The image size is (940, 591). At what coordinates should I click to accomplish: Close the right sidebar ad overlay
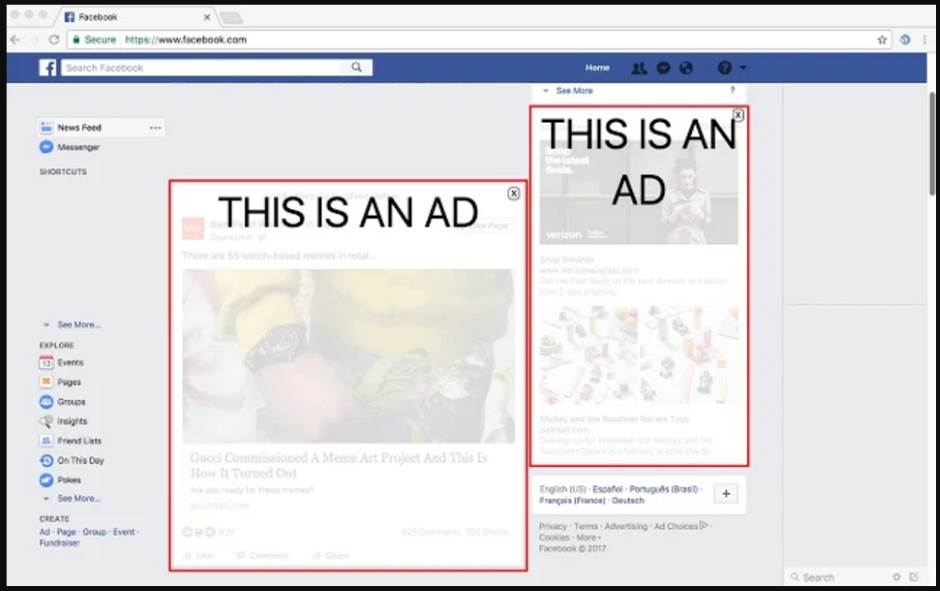click(x=738, y=115)
